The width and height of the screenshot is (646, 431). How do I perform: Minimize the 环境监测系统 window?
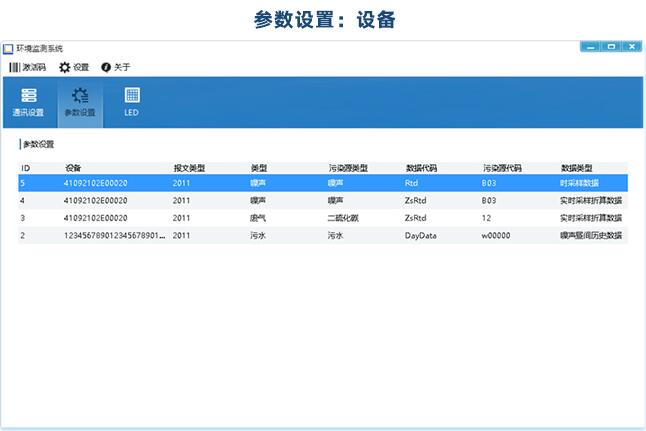591,47
